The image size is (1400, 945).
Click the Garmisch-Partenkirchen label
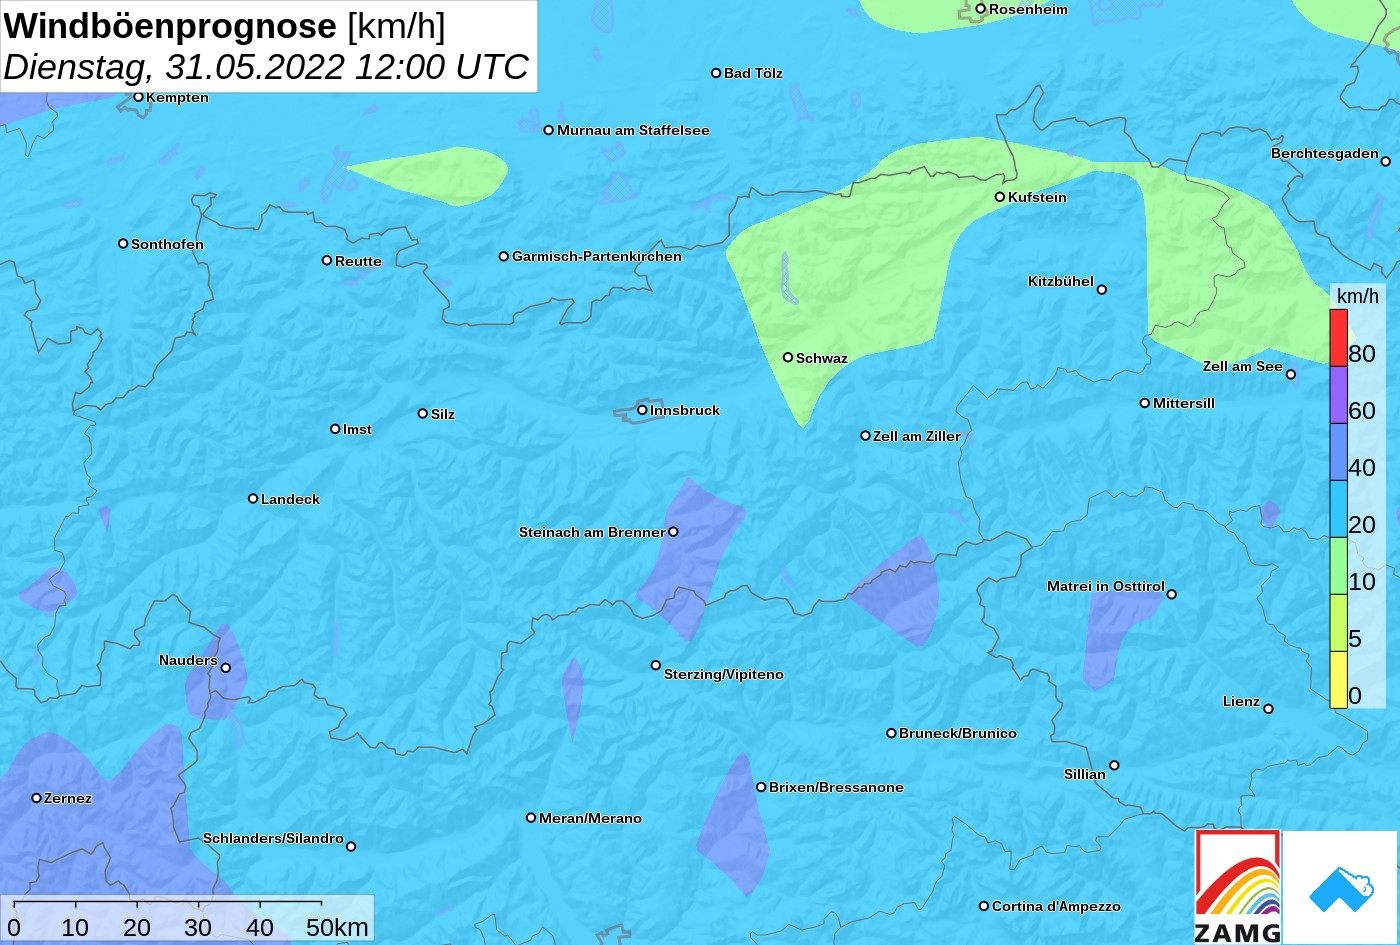[597, 256]
